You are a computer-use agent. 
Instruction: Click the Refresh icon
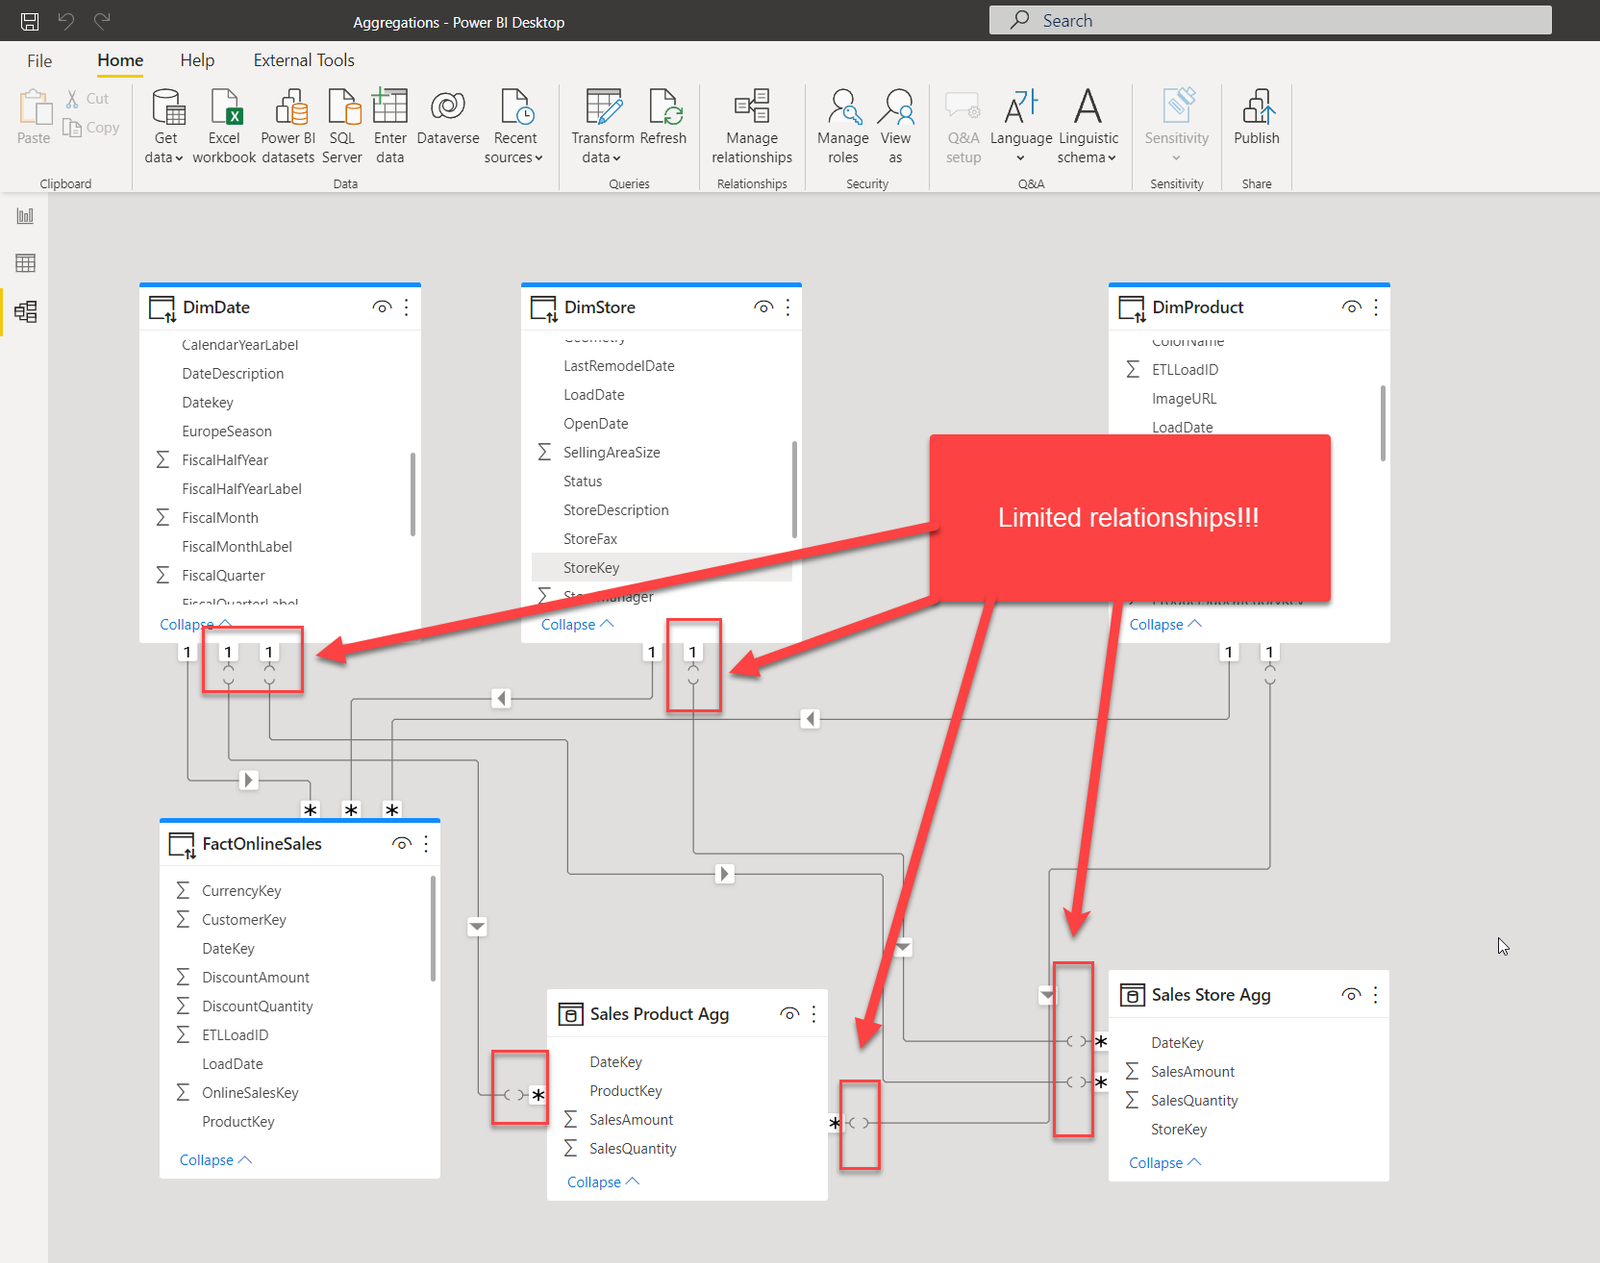664,110
